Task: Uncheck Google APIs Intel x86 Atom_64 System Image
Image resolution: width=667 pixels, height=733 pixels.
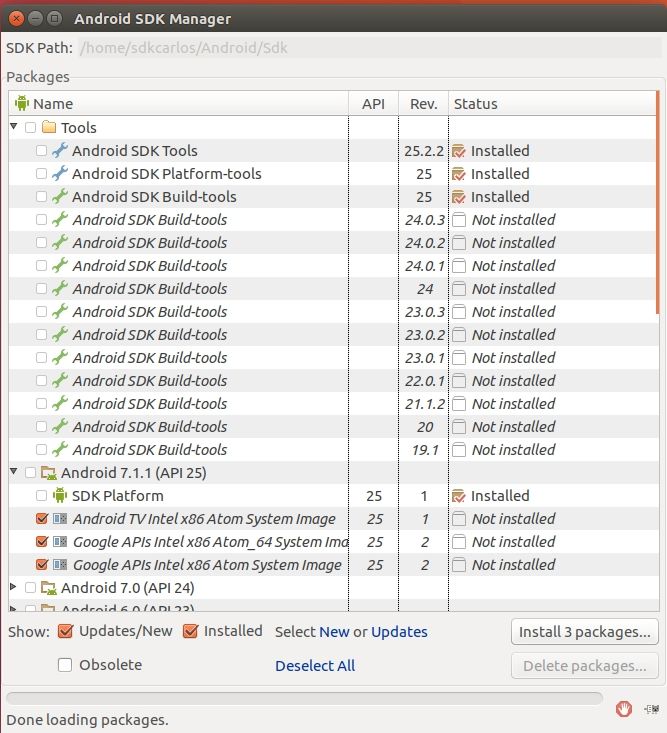Action: point(42,541)
